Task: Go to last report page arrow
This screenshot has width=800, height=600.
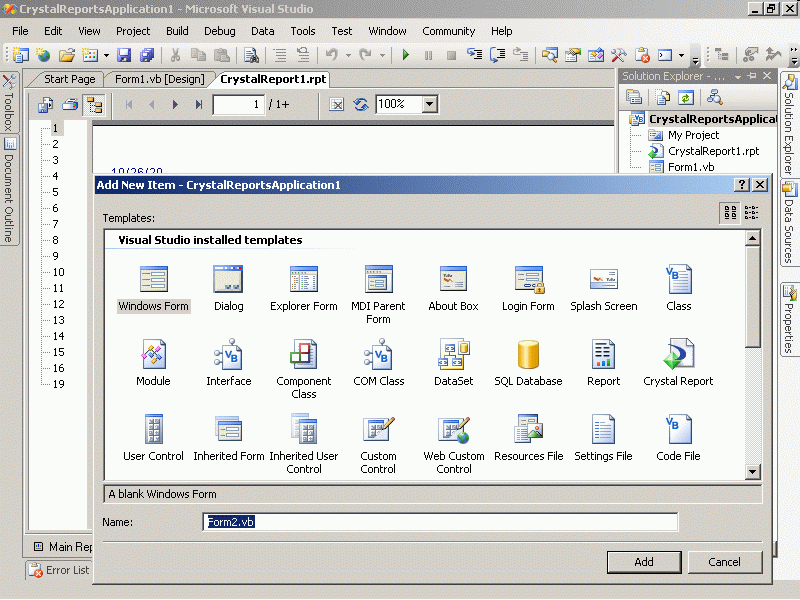Action: [198, 105]
